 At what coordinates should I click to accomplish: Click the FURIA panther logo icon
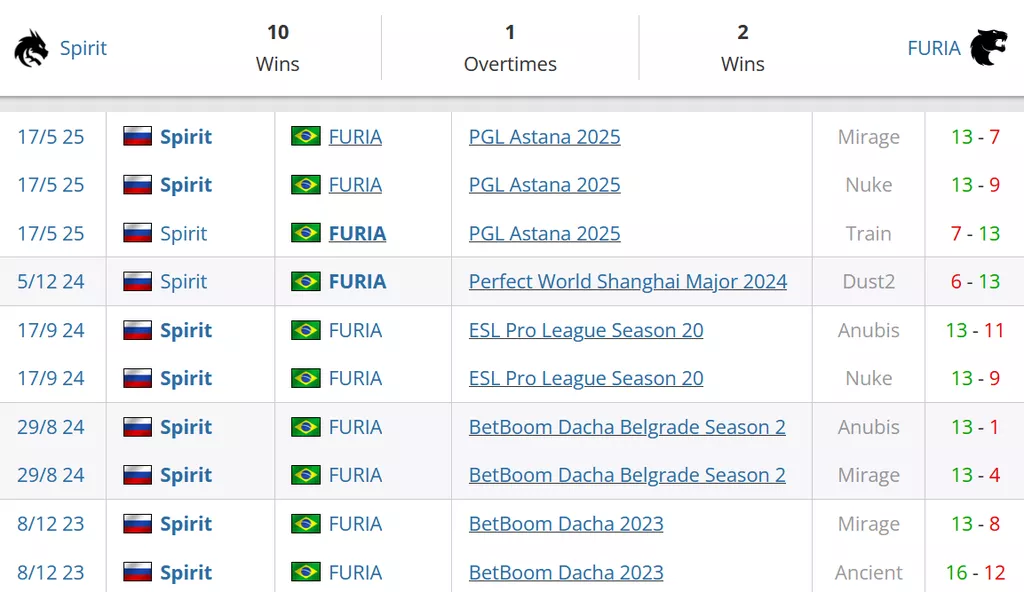[x=988, y=48]
